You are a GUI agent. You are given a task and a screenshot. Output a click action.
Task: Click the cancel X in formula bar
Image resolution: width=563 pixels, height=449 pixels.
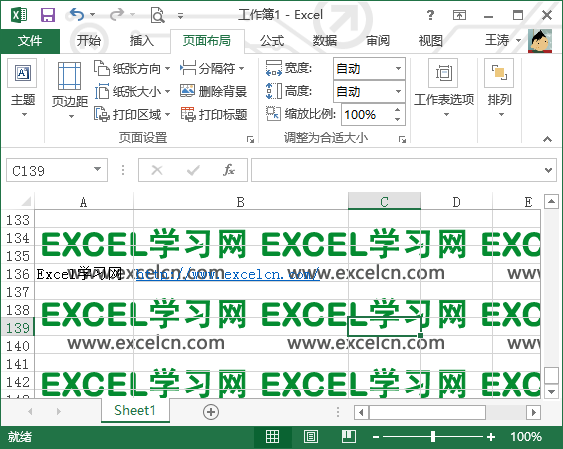[157, 170]
